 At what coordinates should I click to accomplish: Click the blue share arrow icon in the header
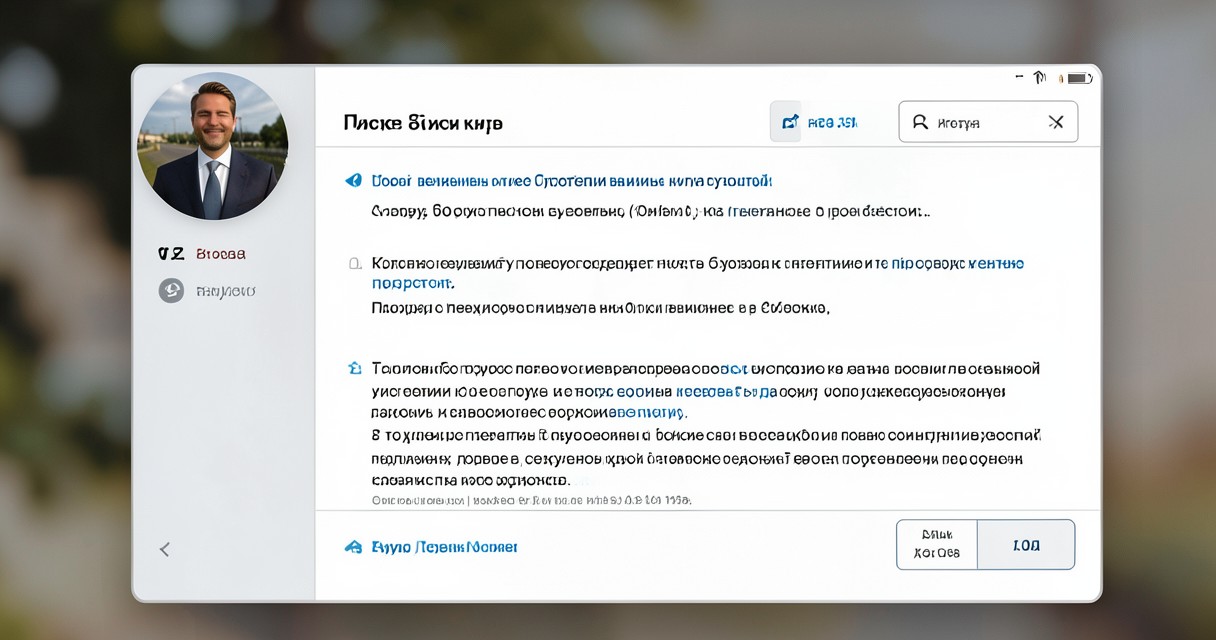click(789, 122)
